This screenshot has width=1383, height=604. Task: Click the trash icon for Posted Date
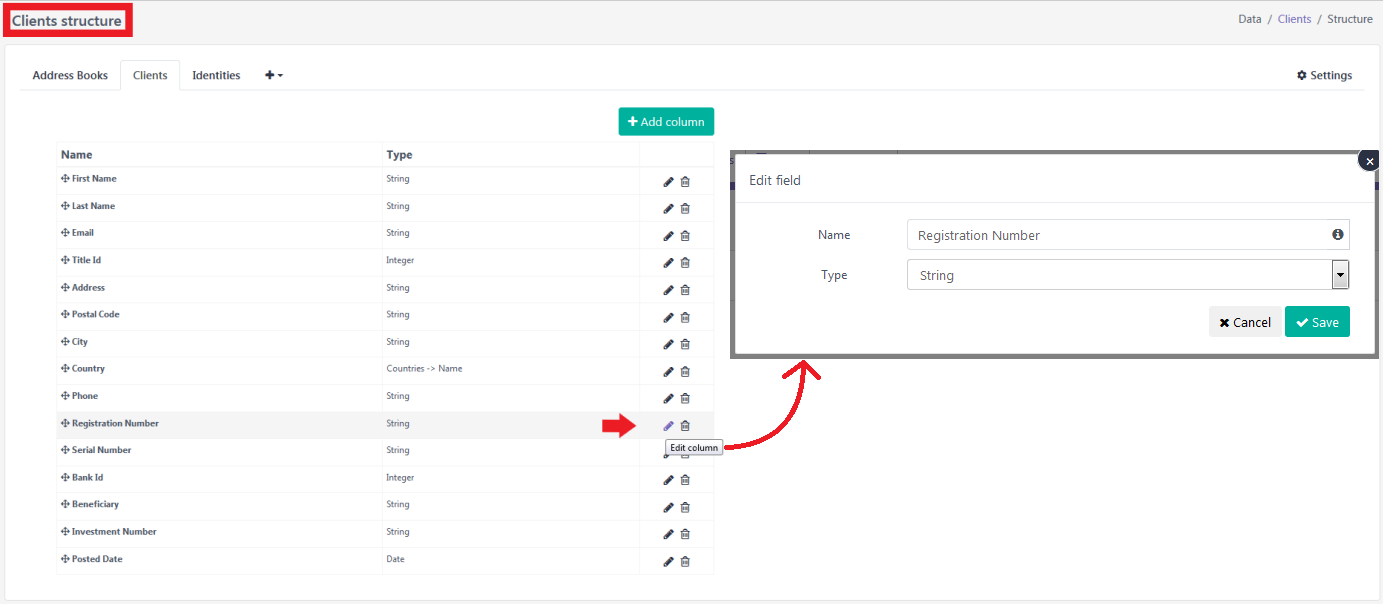coord(685,561)
